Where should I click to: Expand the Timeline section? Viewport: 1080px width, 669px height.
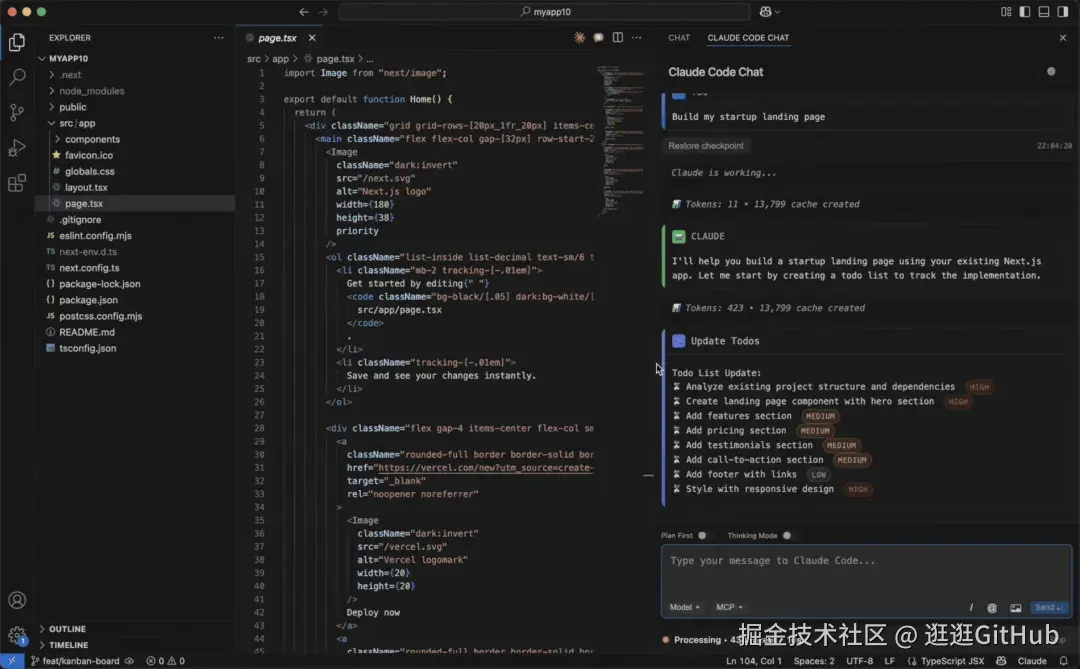pos(68,645)
